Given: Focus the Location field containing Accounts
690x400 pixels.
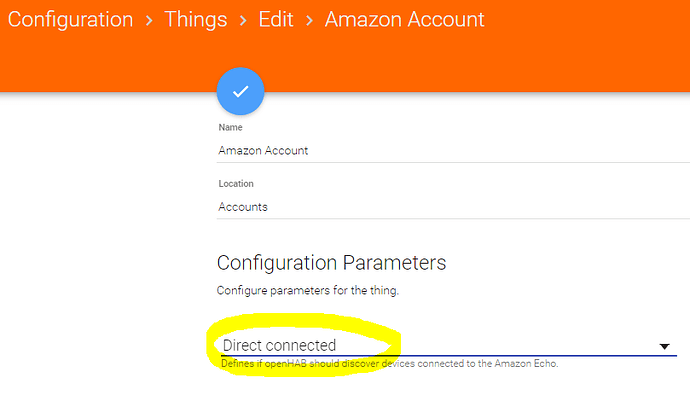Looking at the screenshot, I should pos(450,207).
